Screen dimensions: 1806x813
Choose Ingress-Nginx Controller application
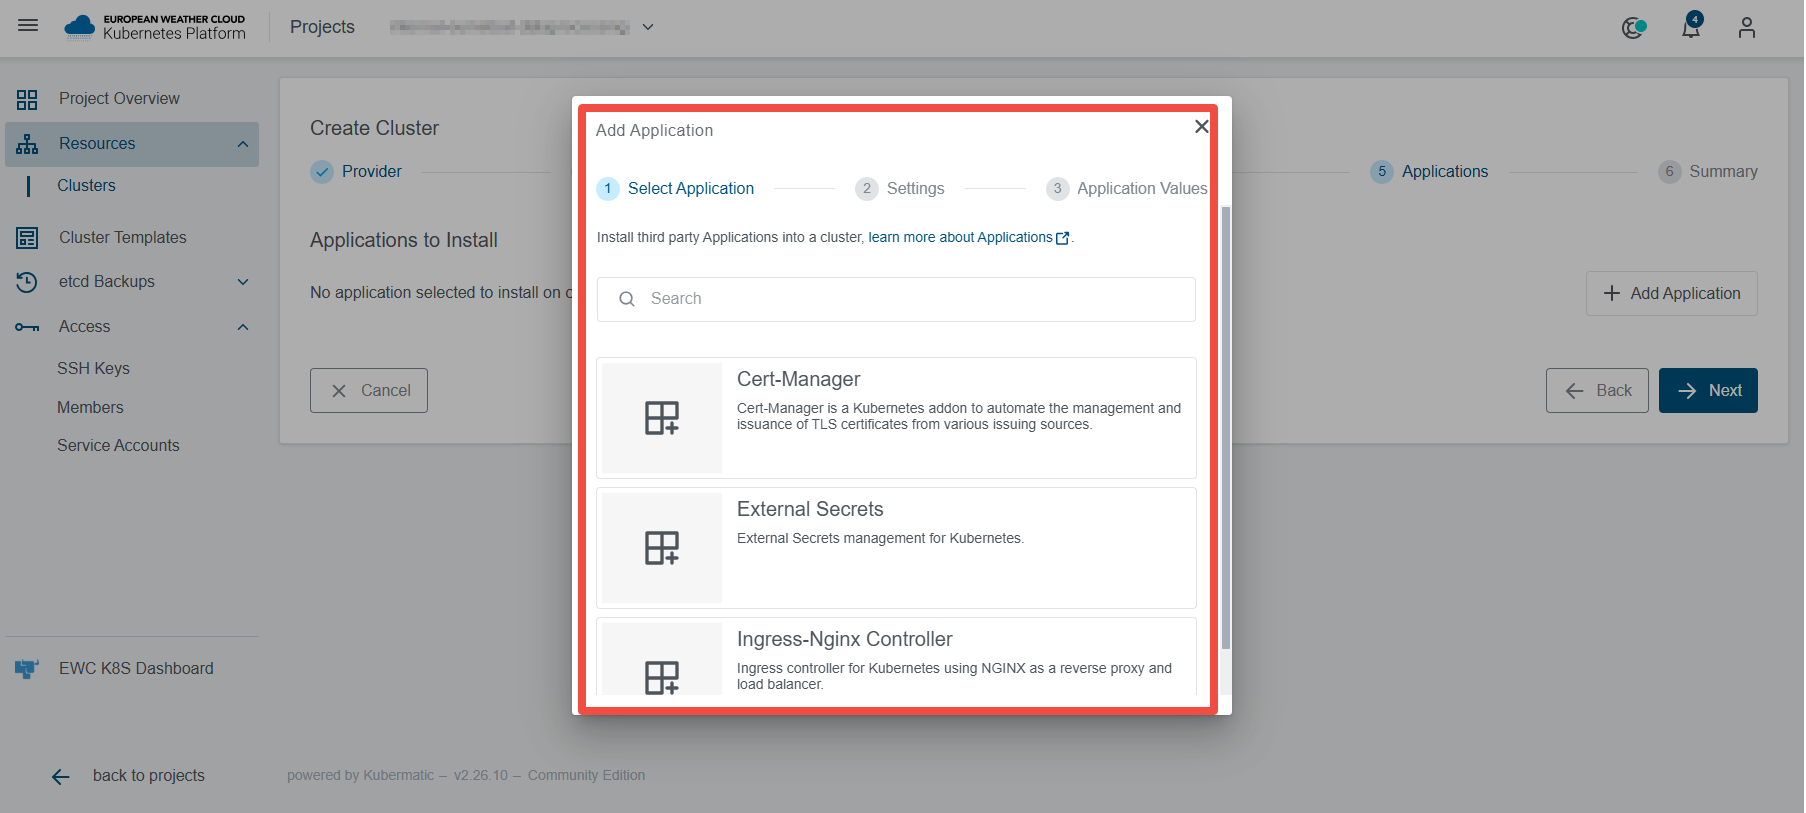click(896, 657)
